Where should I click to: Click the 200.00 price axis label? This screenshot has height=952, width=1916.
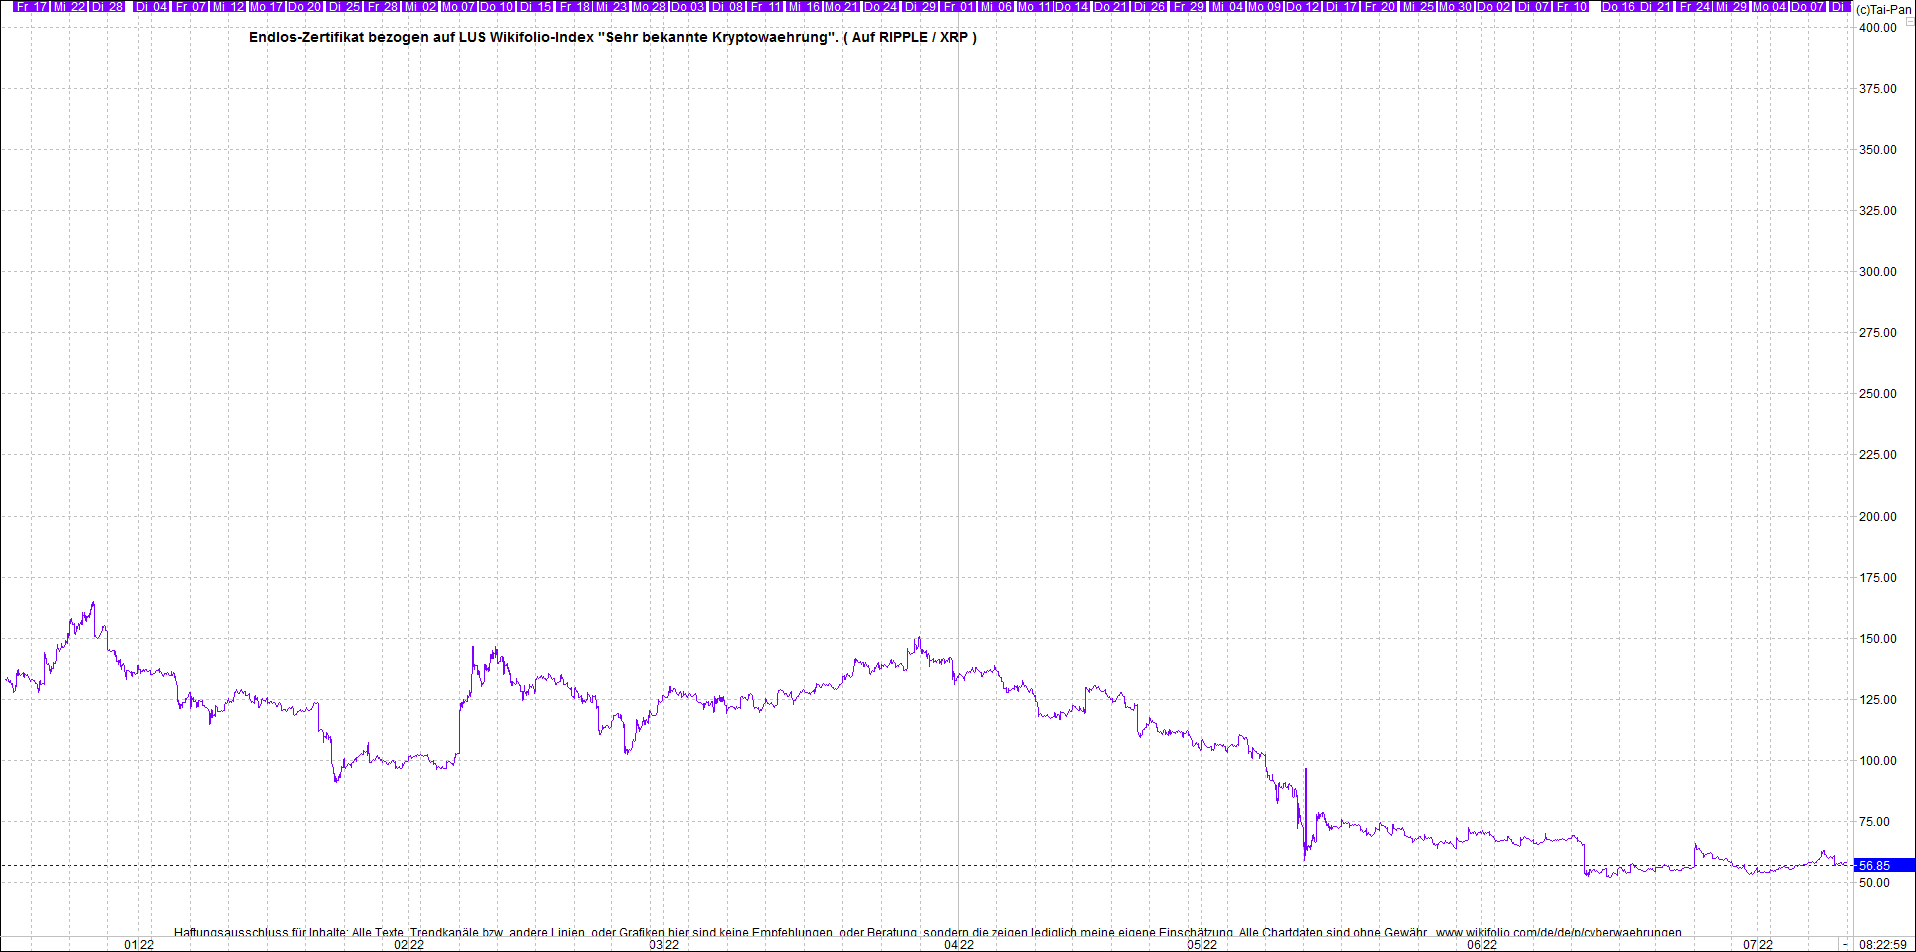1877,517
